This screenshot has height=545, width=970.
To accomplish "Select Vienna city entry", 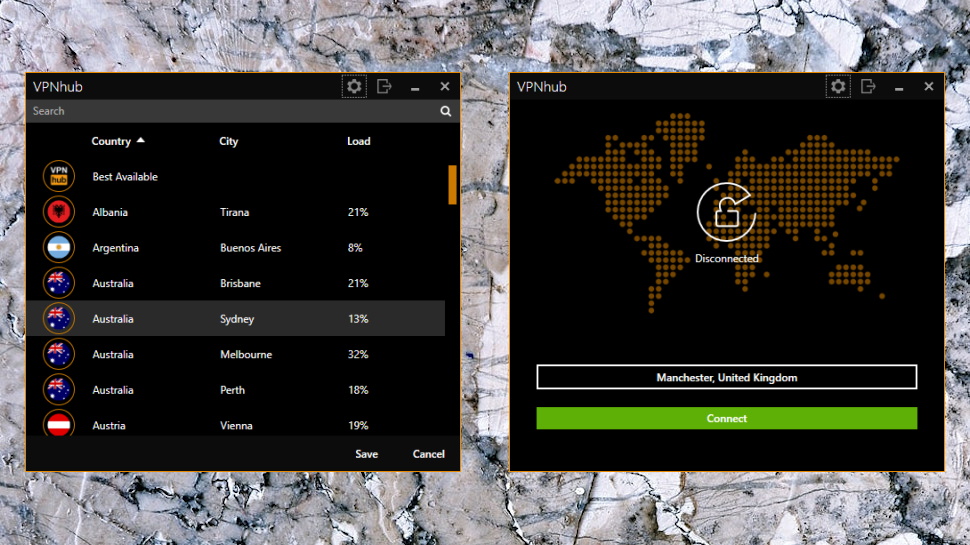I will tap(236, 426).
